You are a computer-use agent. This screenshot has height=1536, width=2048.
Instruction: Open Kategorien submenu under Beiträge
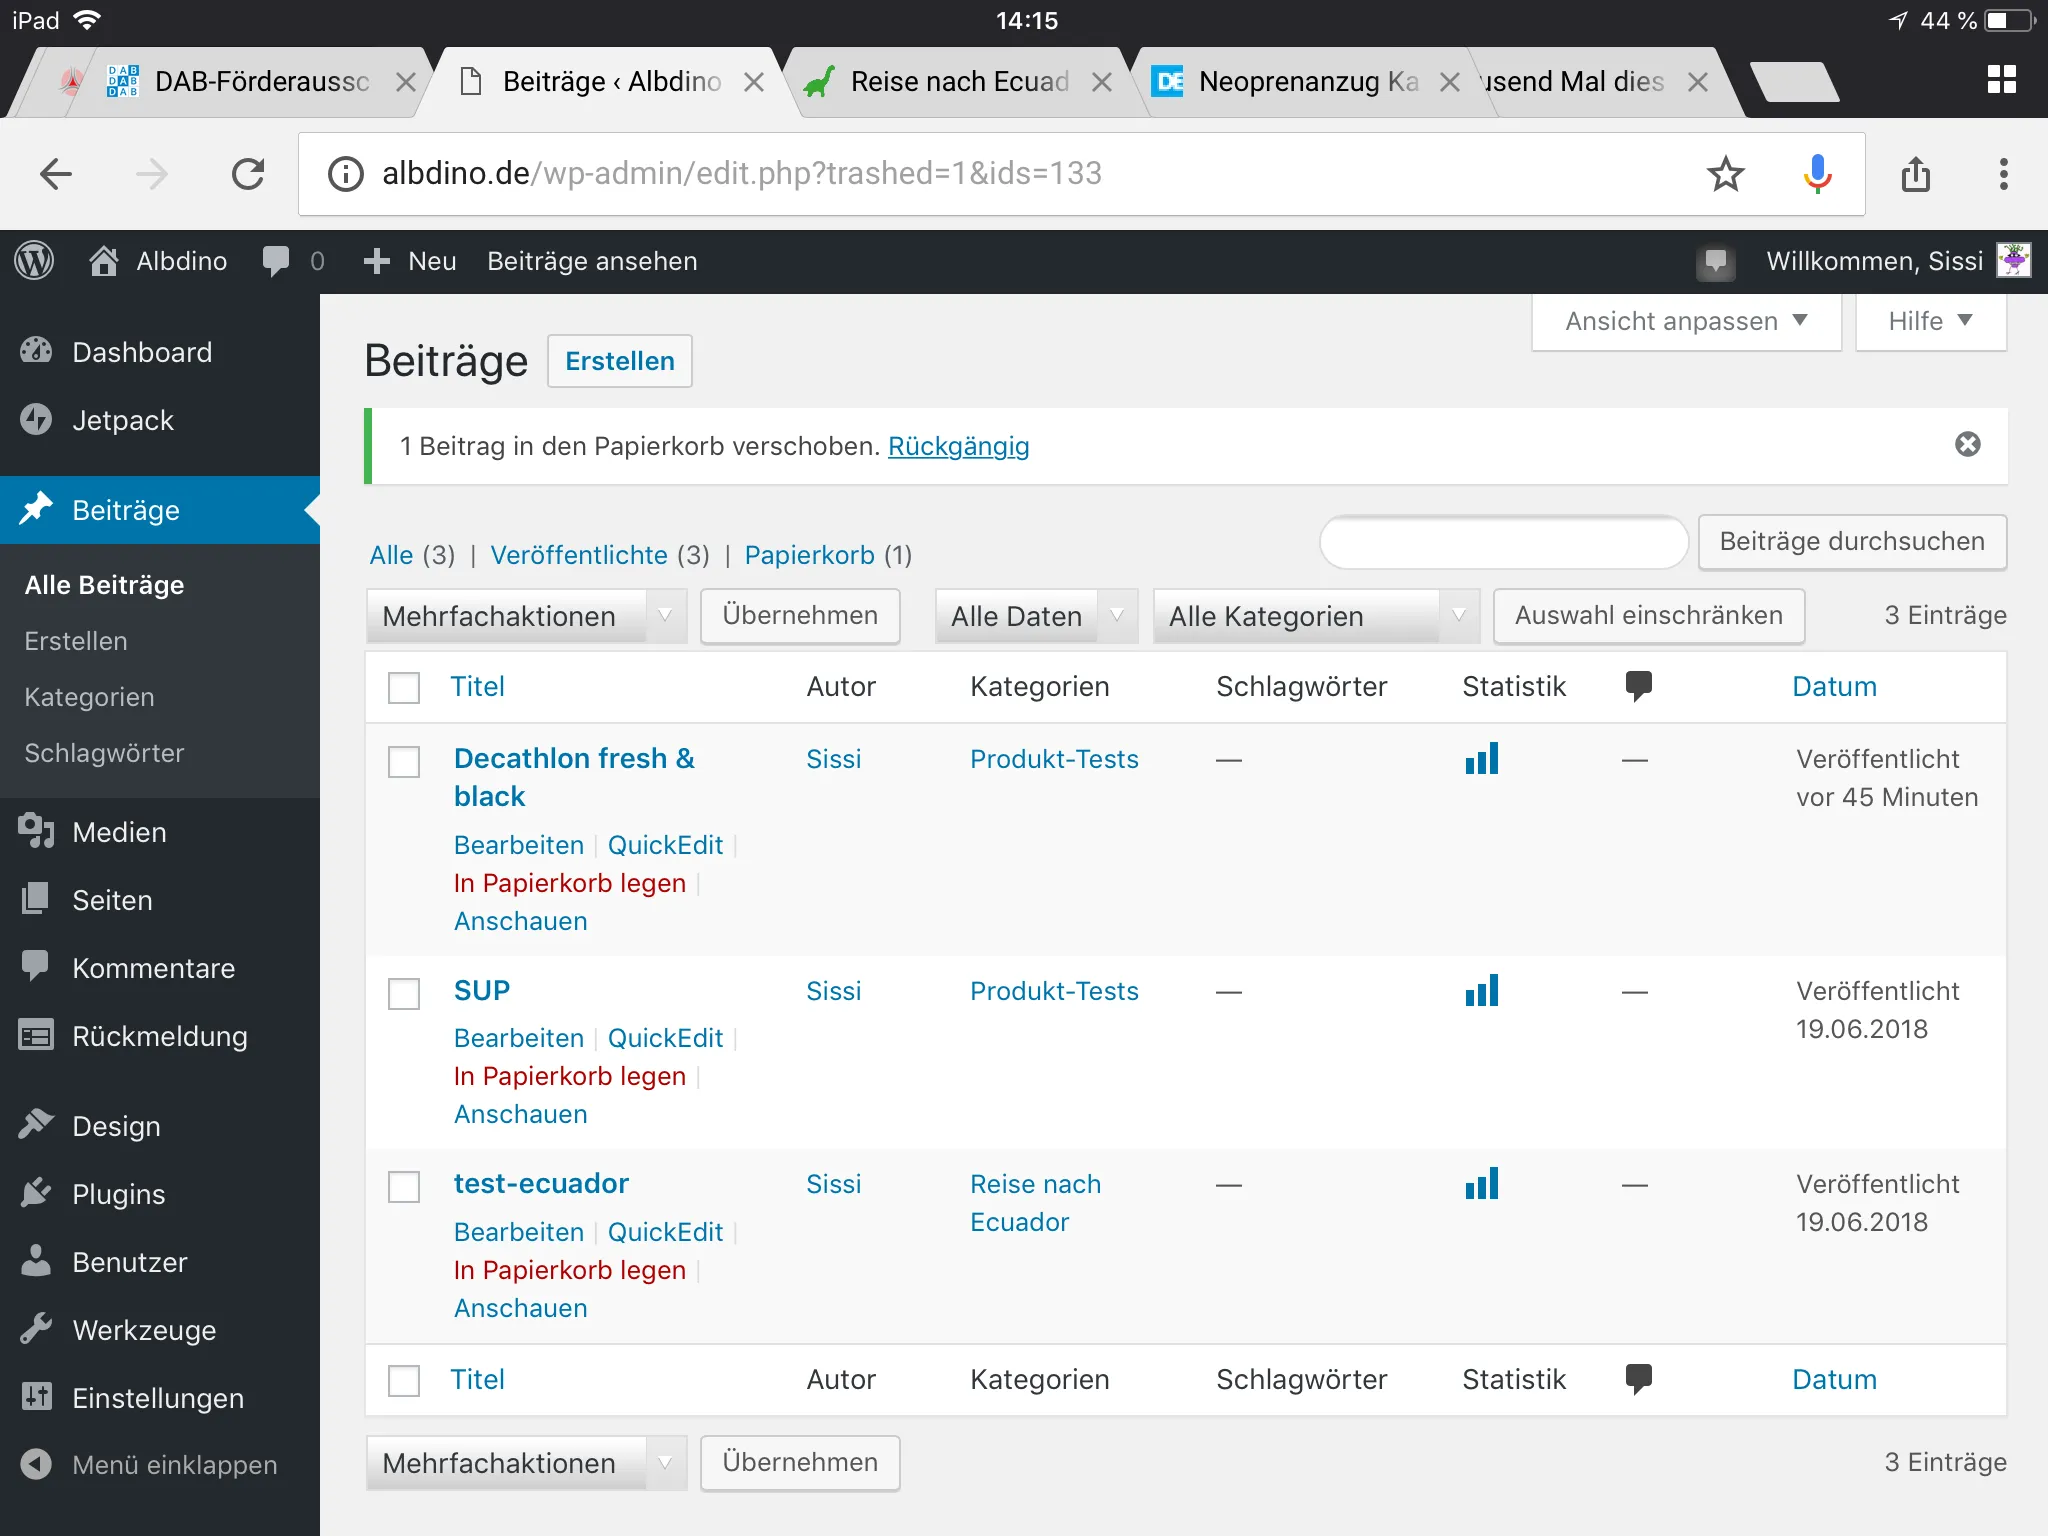click(x=90, y=697)
